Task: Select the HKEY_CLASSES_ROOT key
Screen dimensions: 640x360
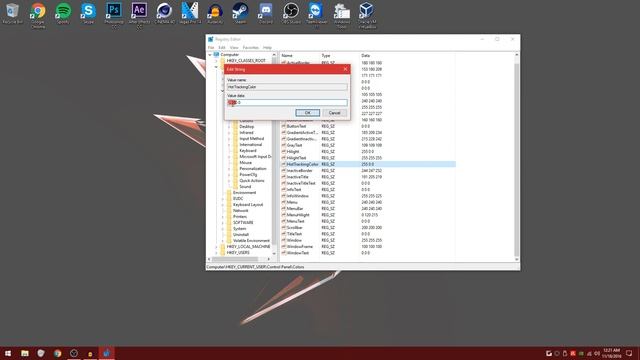Action: point(246,61)
